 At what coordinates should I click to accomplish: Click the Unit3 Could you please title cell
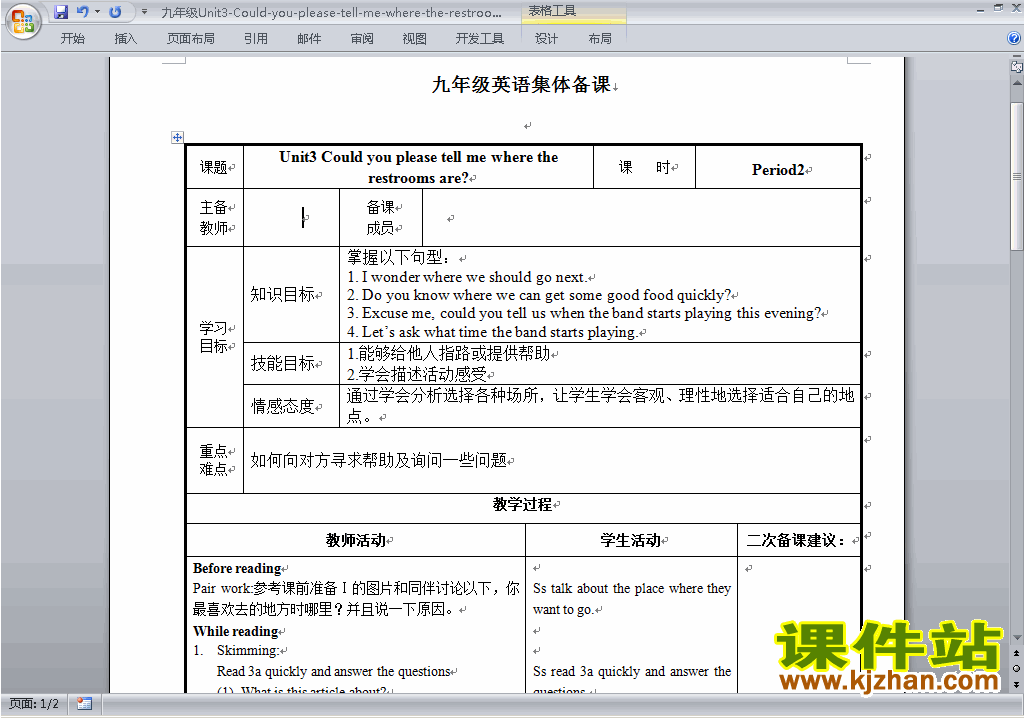tap(419, 167)
